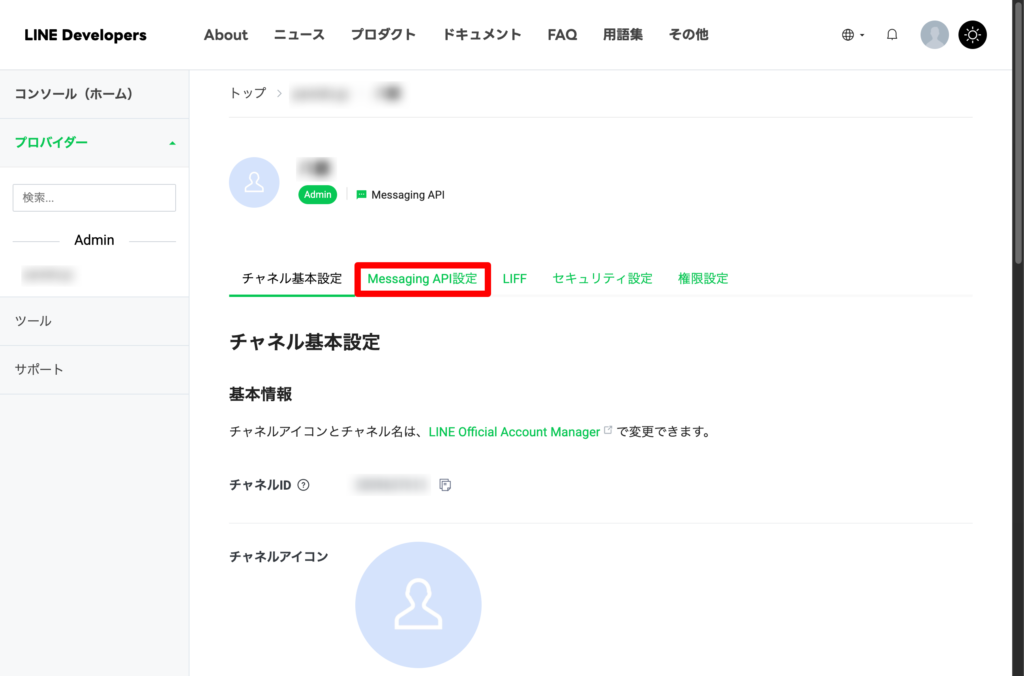Open the language globe dropdown

[852, 35]
